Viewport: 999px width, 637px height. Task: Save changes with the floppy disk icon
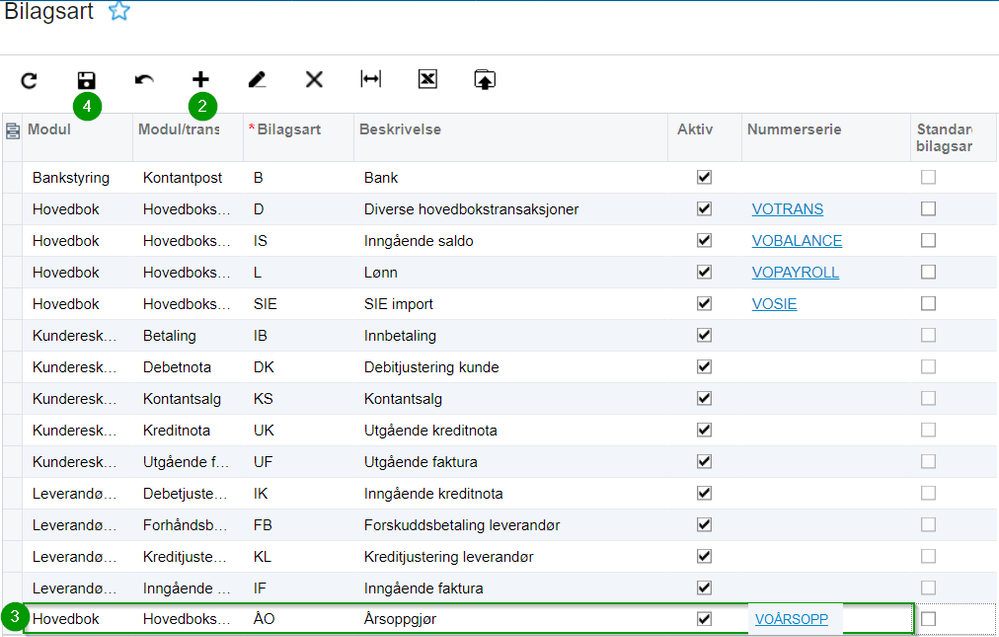(86, 80)
